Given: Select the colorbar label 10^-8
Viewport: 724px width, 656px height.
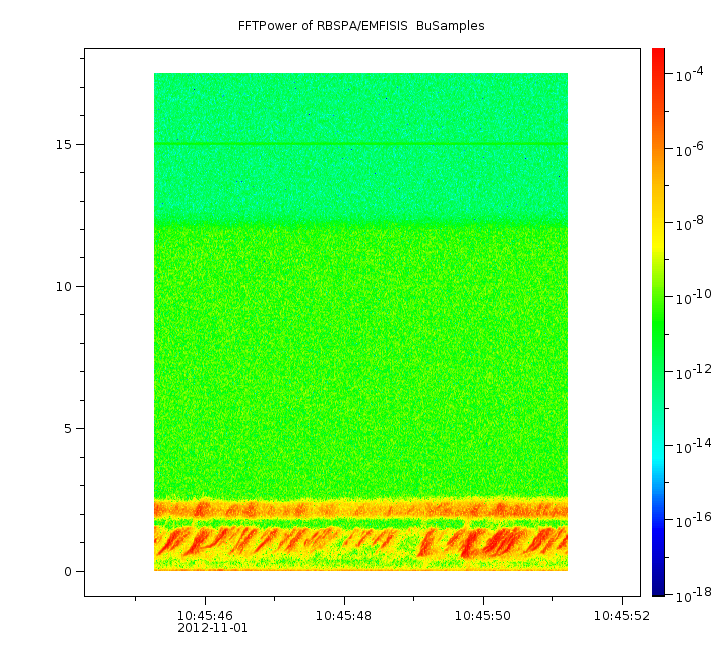Looking at the screenshot, I should pyautogui.click(x=689, y=224).
